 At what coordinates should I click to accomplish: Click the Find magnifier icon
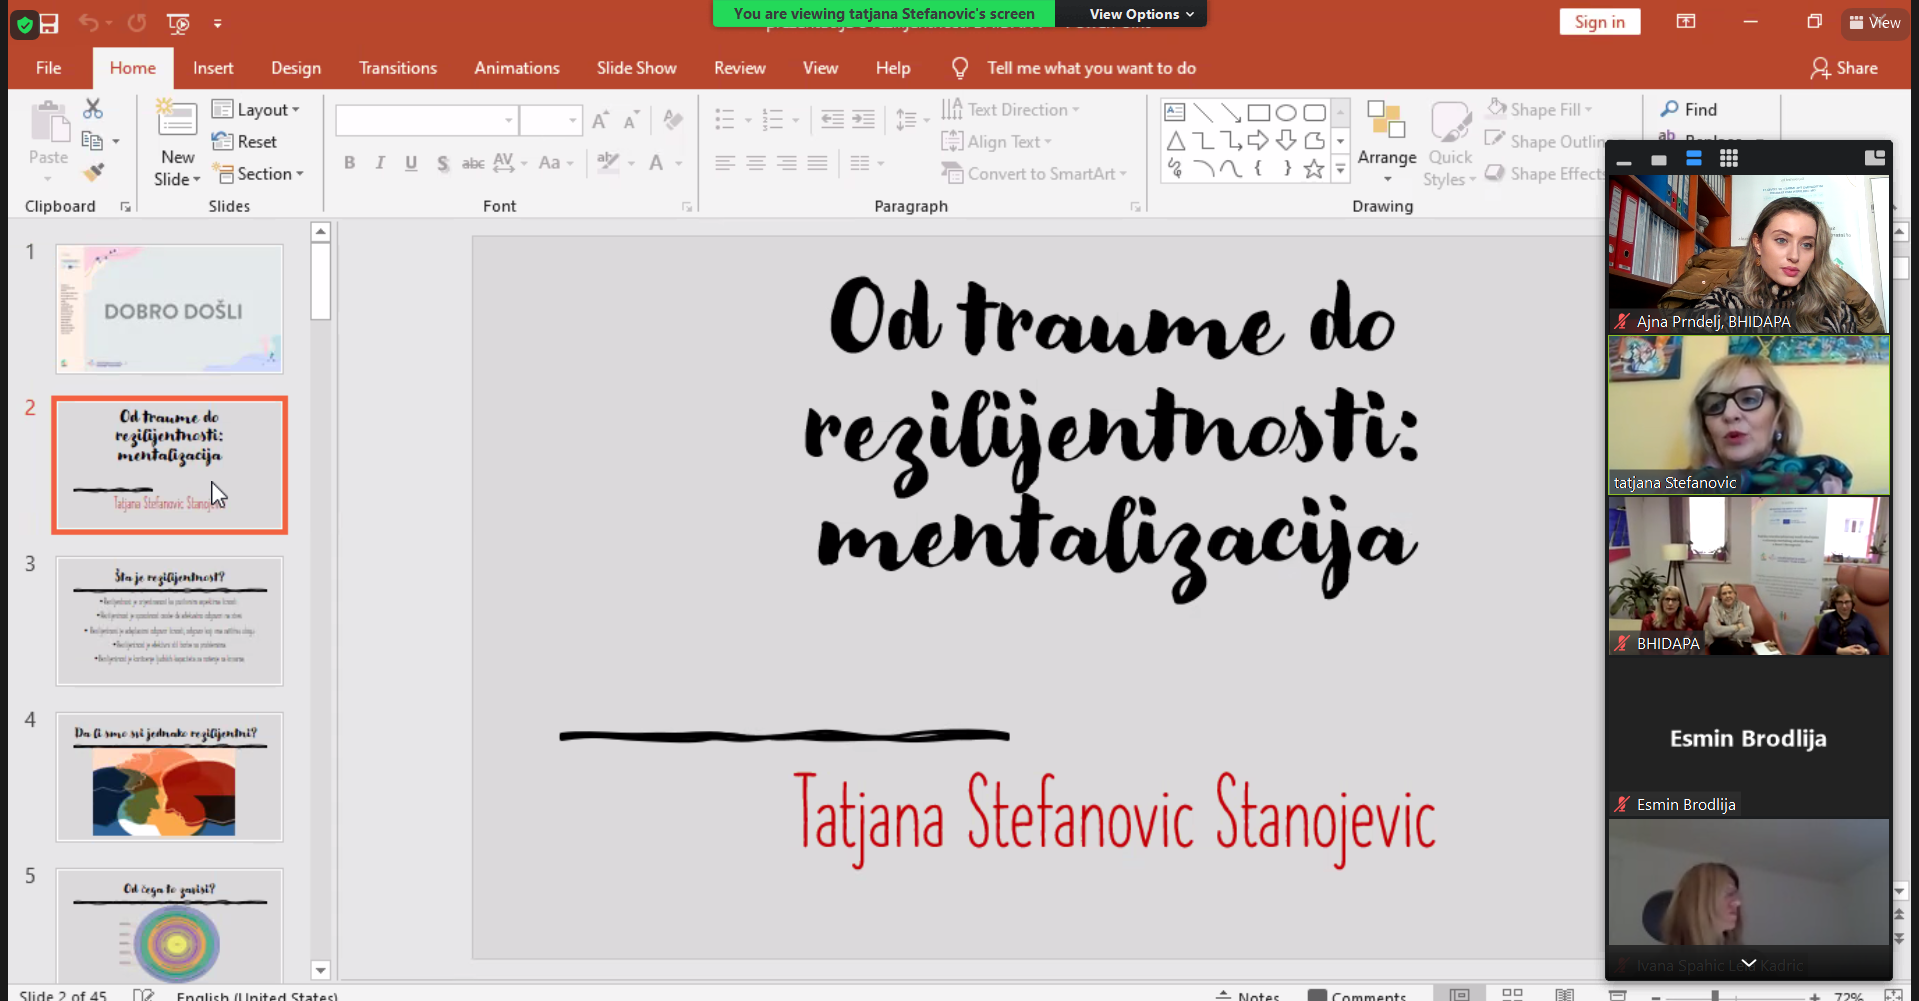(1669, 109)
